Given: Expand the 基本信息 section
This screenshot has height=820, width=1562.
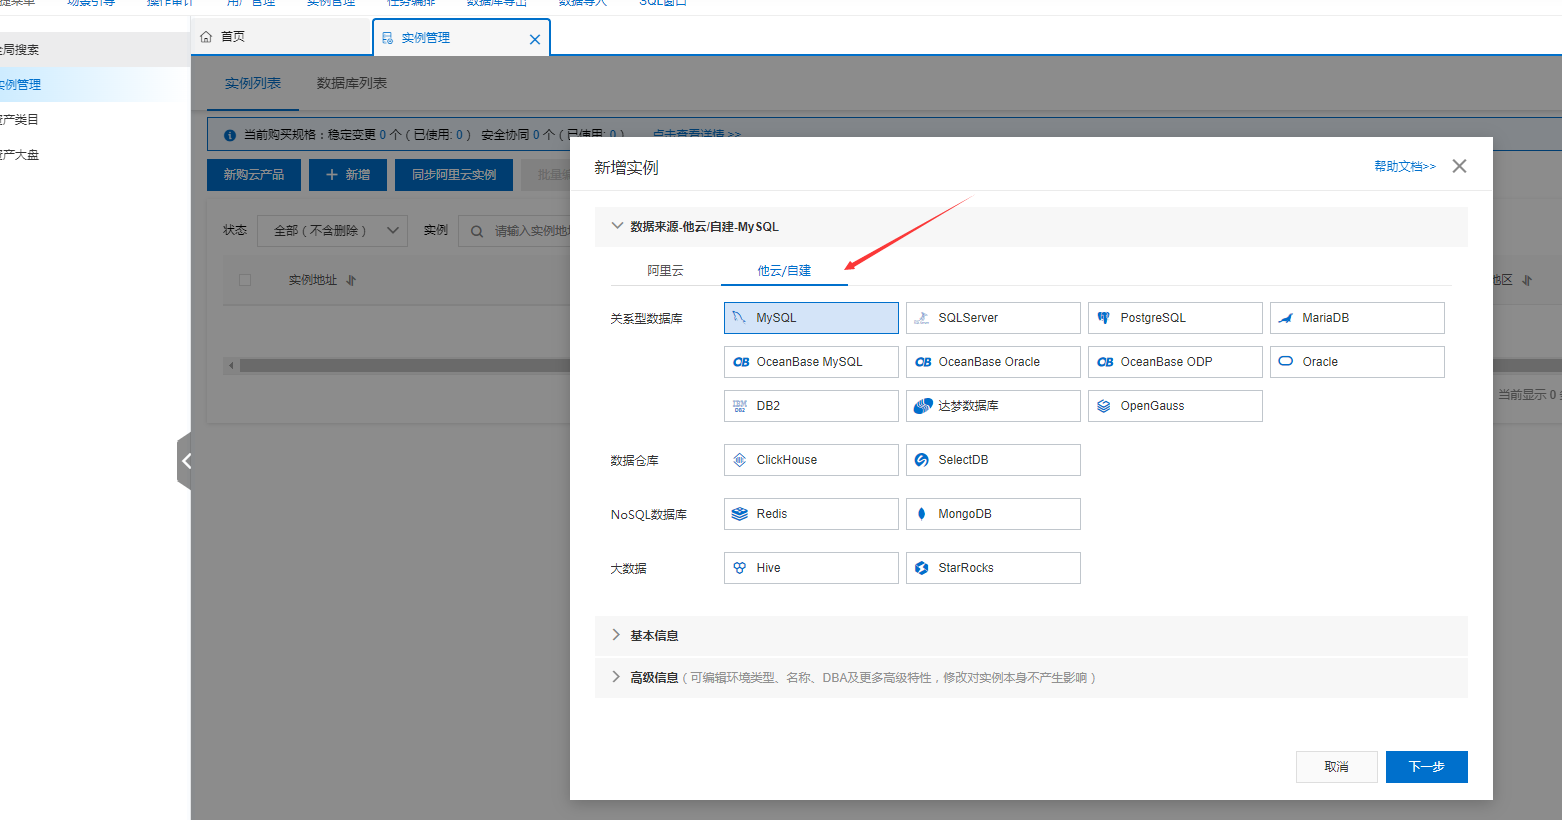Looking at the screenshot, I should click(616, 635).
